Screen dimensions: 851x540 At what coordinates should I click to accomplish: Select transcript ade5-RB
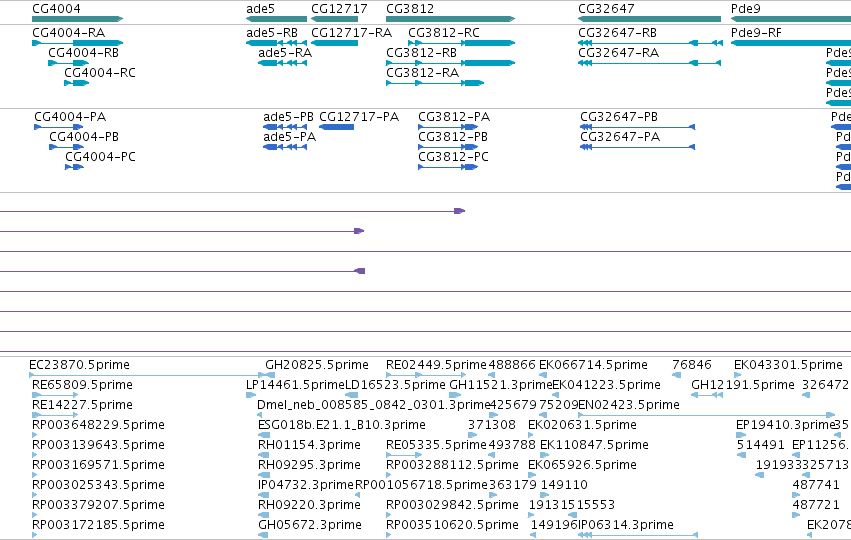click(x=272, y=33)
